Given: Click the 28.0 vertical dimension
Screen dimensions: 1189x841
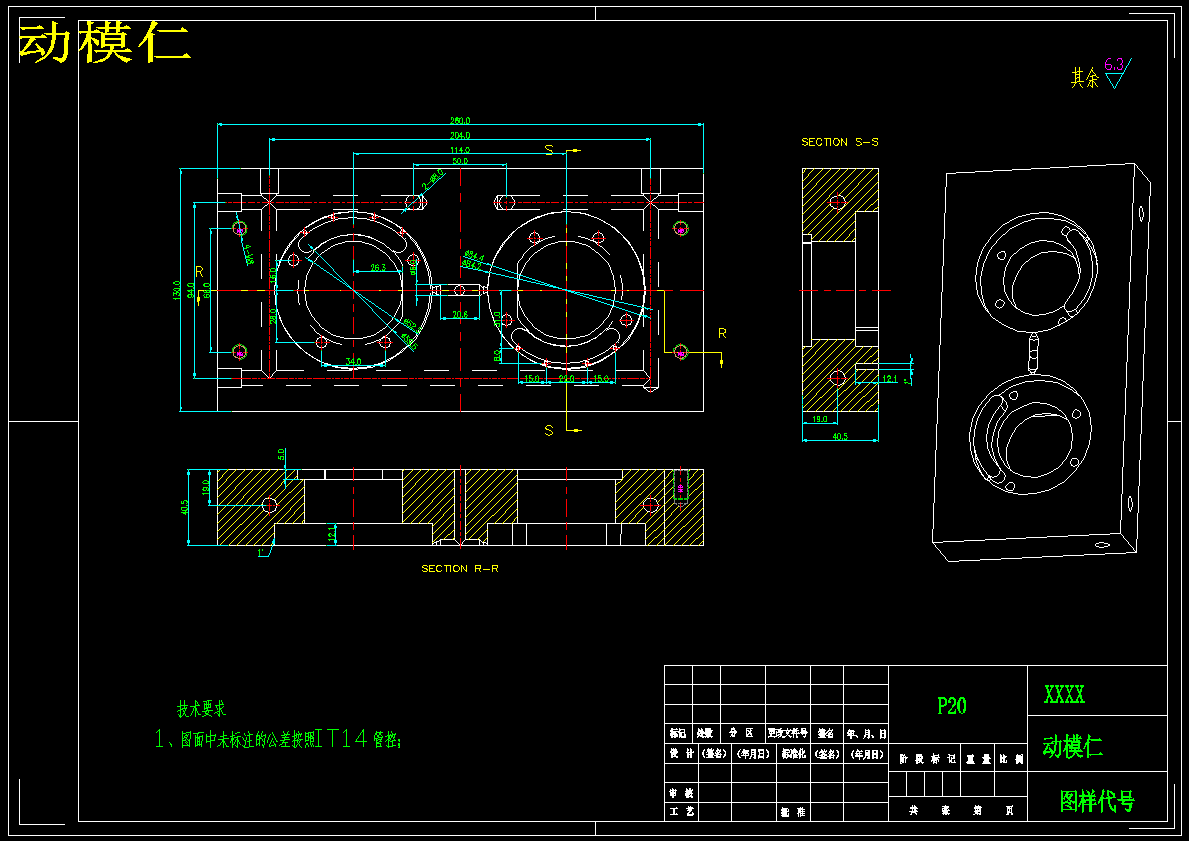Looking at the screenshot, I should (x=273, y=315).
